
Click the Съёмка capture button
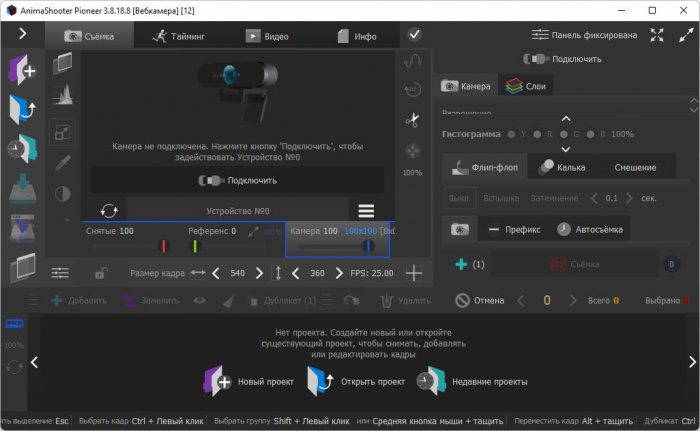(575, 264)
